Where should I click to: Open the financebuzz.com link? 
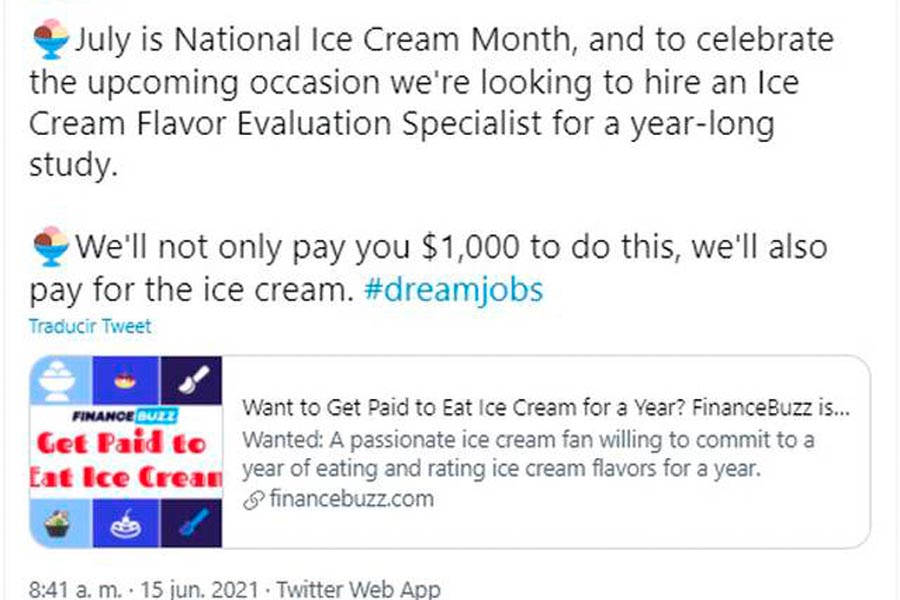click(351, 498)
